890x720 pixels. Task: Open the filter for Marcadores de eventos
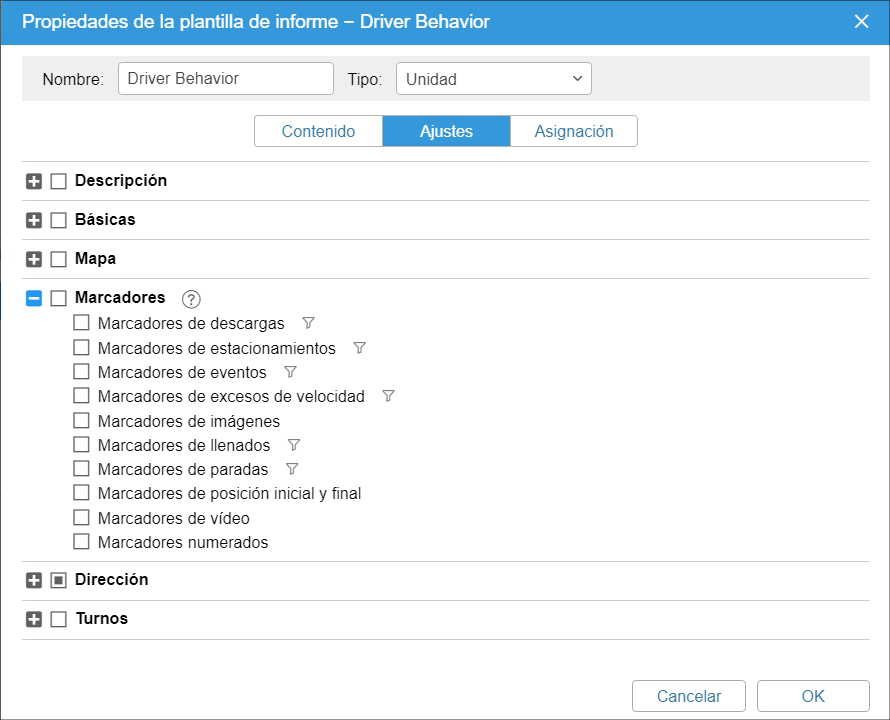[290, 371]
